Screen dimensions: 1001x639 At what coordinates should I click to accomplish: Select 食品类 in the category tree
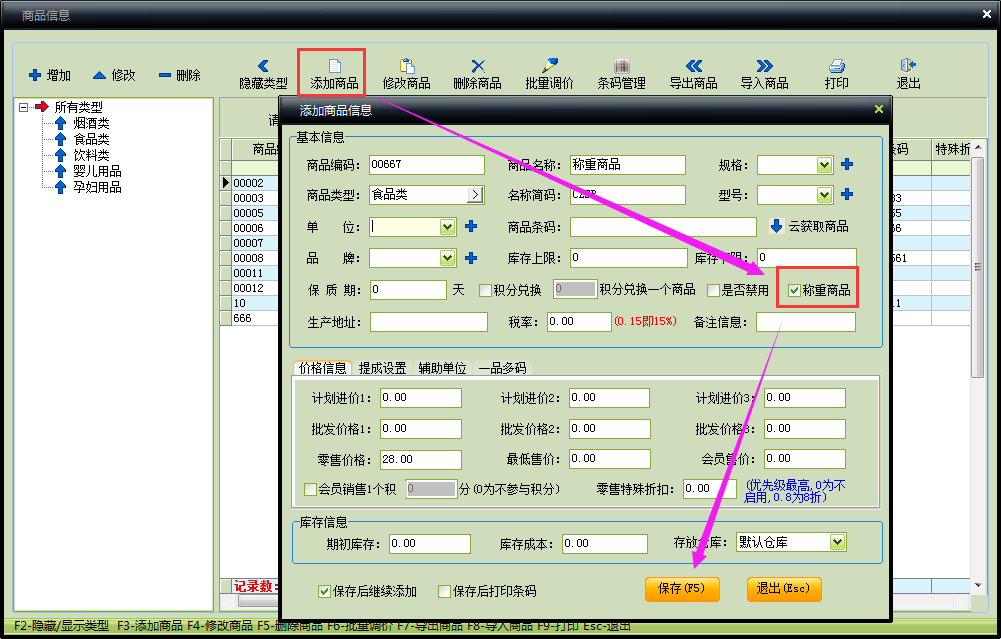(x=91, y=139)
